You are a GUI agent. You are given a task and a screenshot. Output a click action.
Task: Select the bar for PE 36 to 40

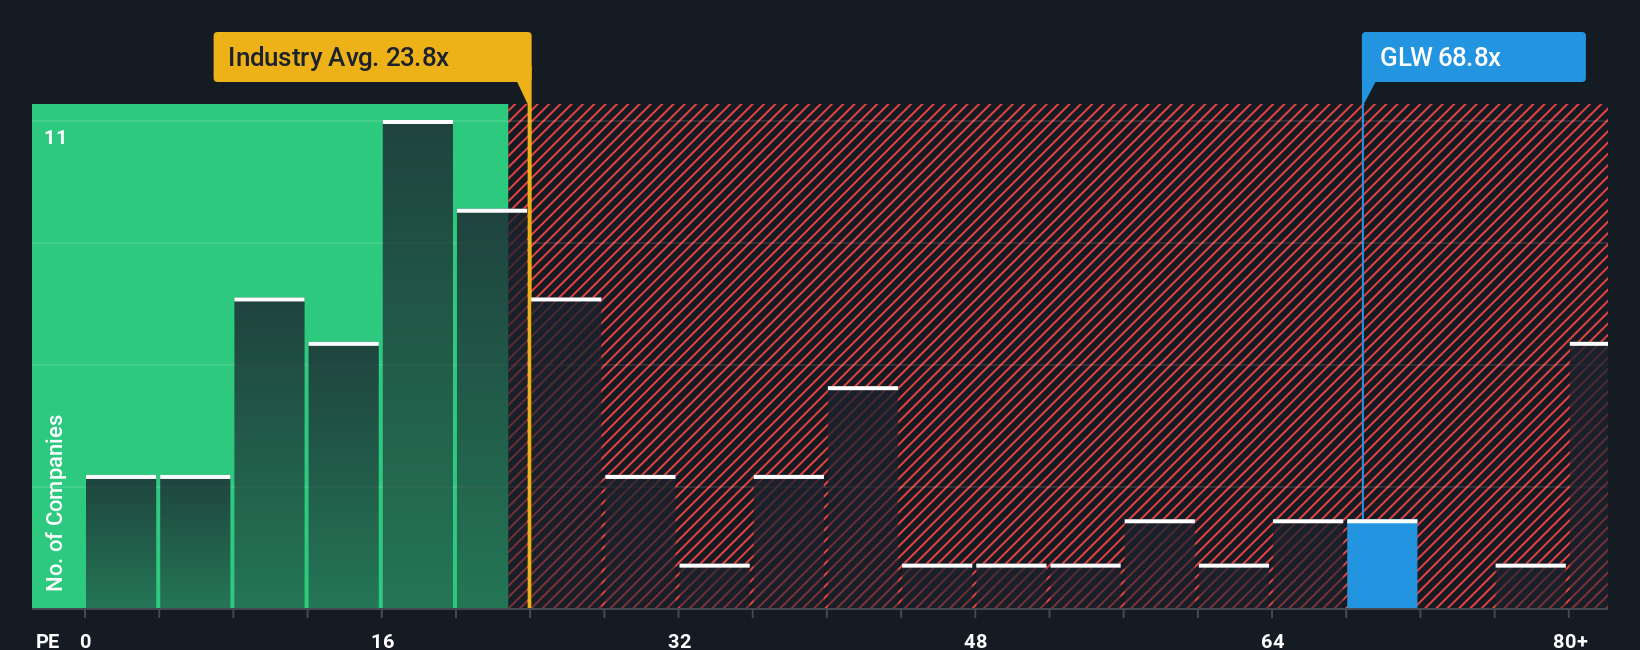789,542
